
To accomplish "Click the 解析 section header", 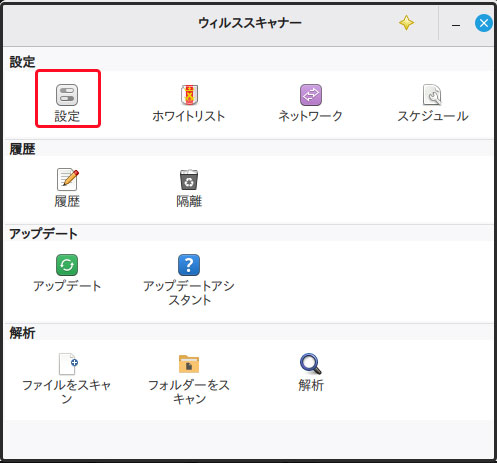I will pyautogui.click(x=22, y=333).
